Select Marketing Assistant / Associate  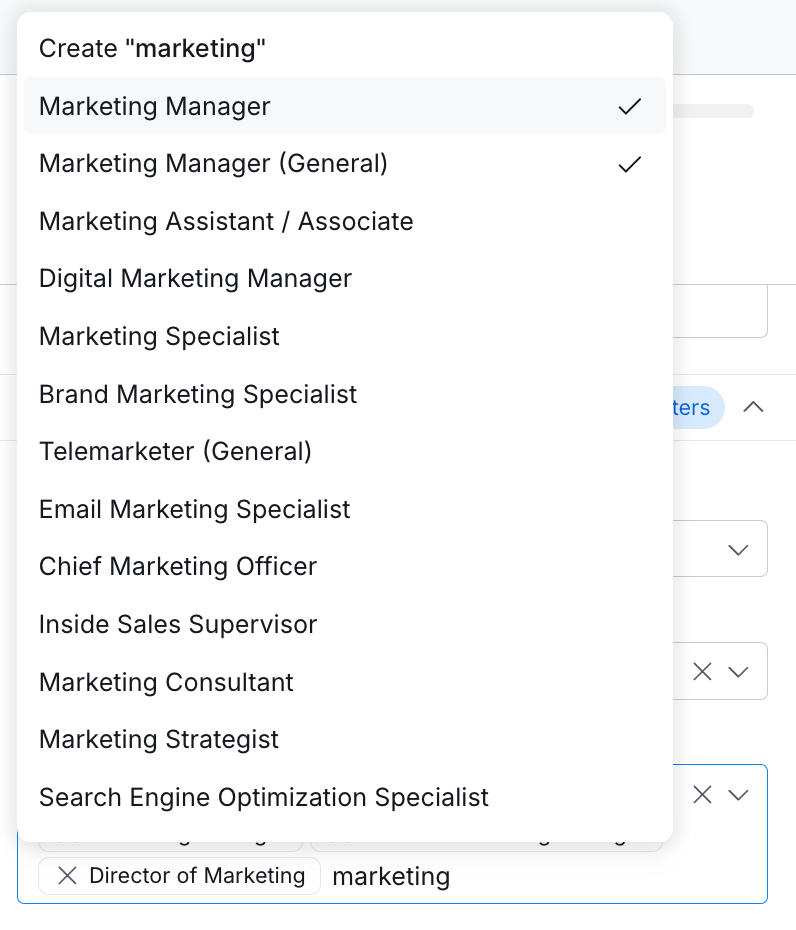[226, 221]
